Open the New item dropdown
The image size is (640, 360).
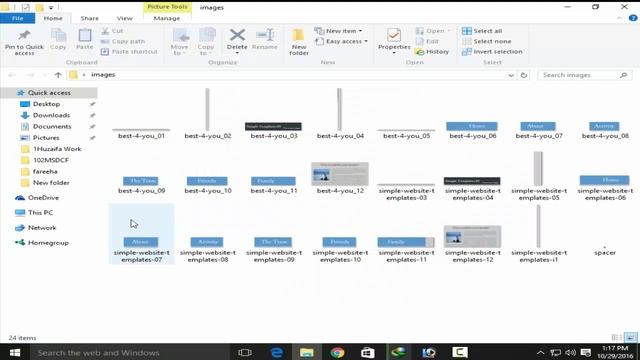point(338,31)
